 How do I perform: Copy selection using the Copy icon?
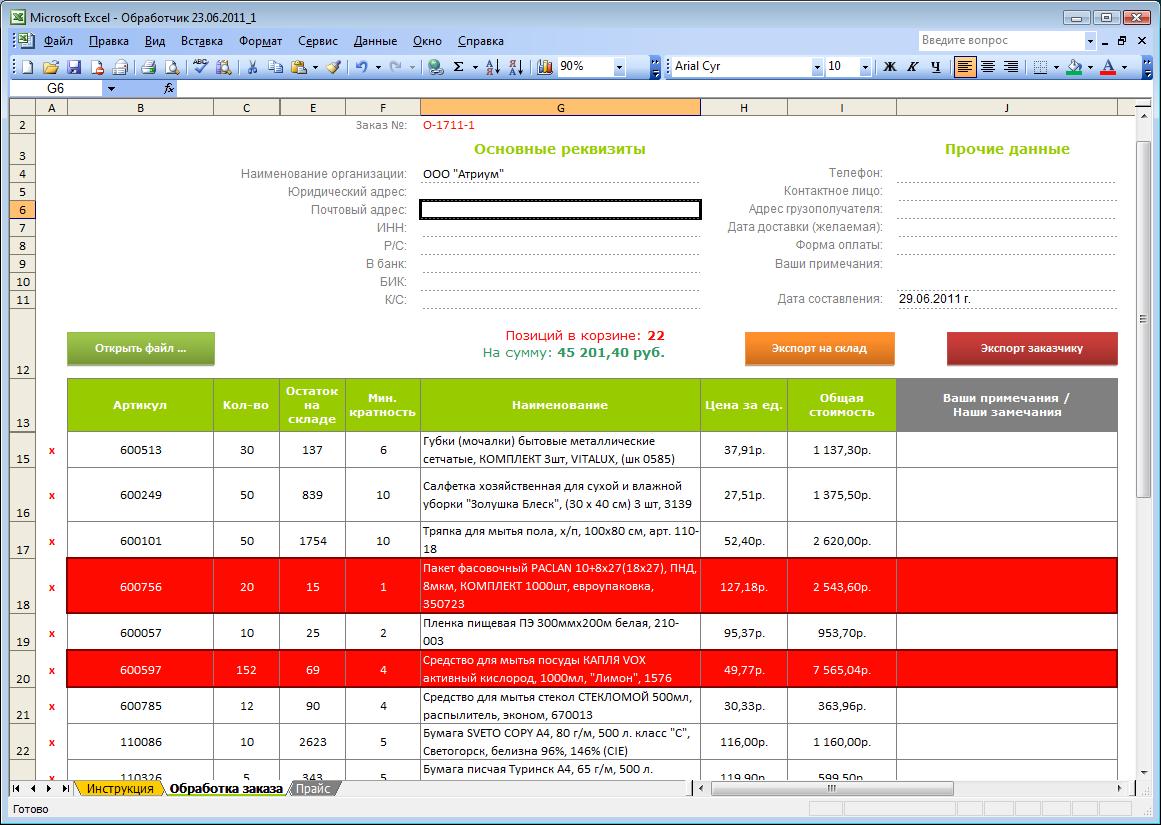[x=275, y=67]
